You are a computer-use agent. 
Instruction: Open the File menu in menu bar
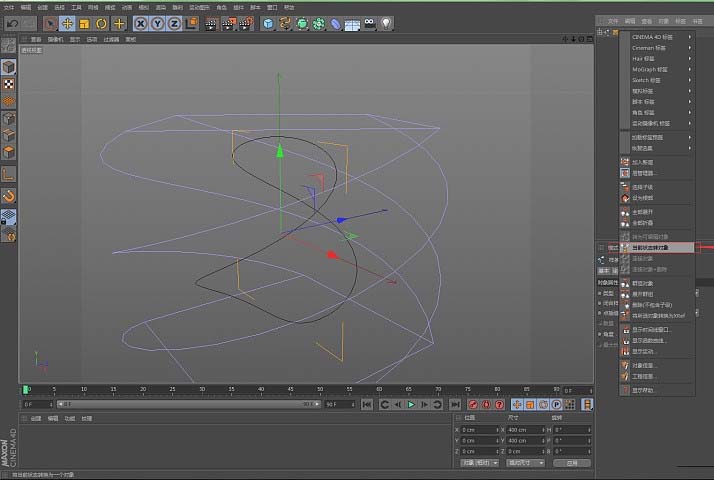point(11,6)
